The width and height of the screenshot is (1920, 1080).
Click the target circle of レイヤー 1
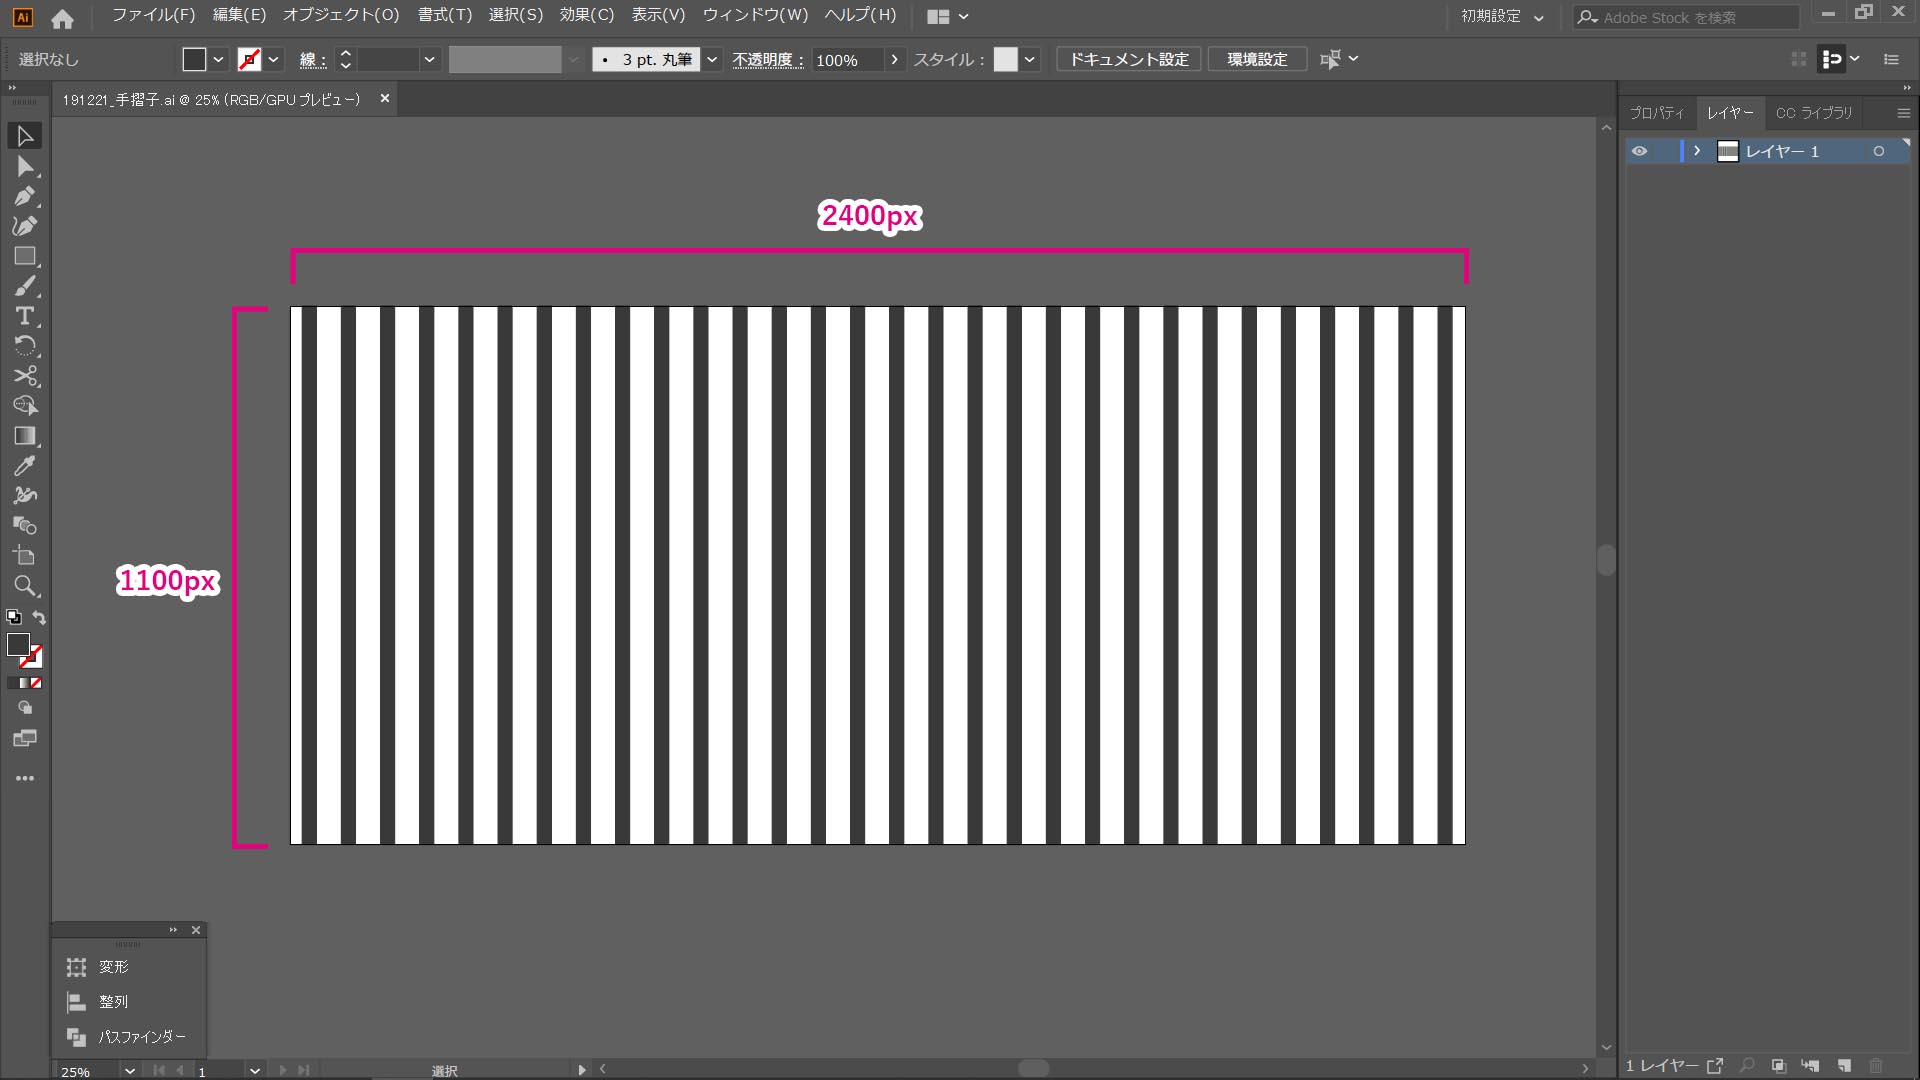pyautogui.click(x=1879, y=151)
